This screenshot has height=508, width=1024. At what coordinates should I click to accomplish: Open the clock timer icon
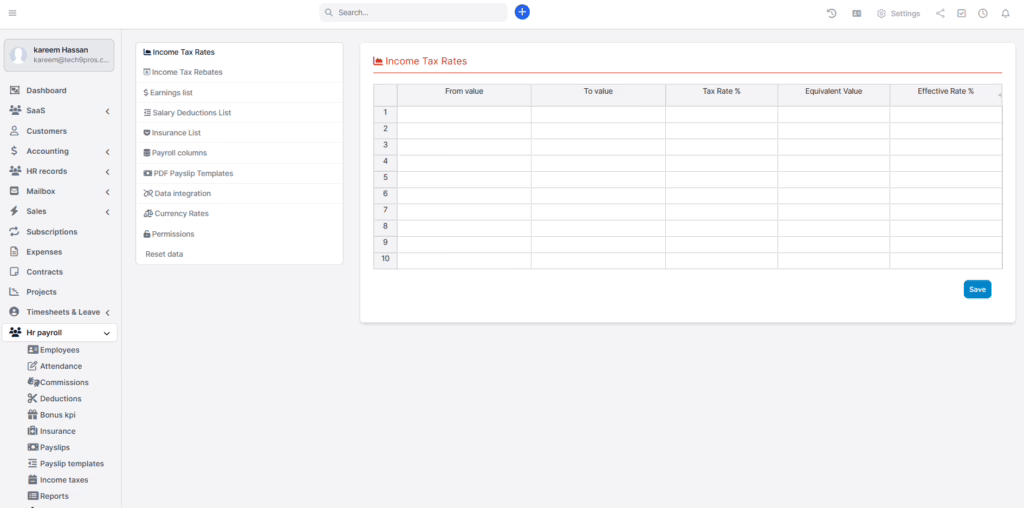point(983,13)
